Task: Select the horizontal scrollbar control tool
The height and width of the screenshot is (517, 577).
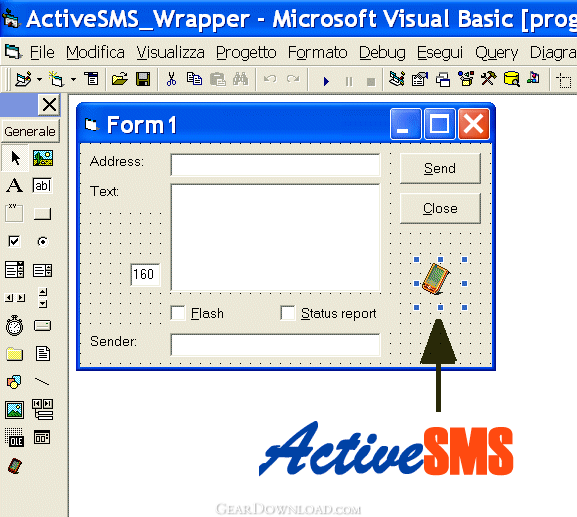Action: click(15, 298)
